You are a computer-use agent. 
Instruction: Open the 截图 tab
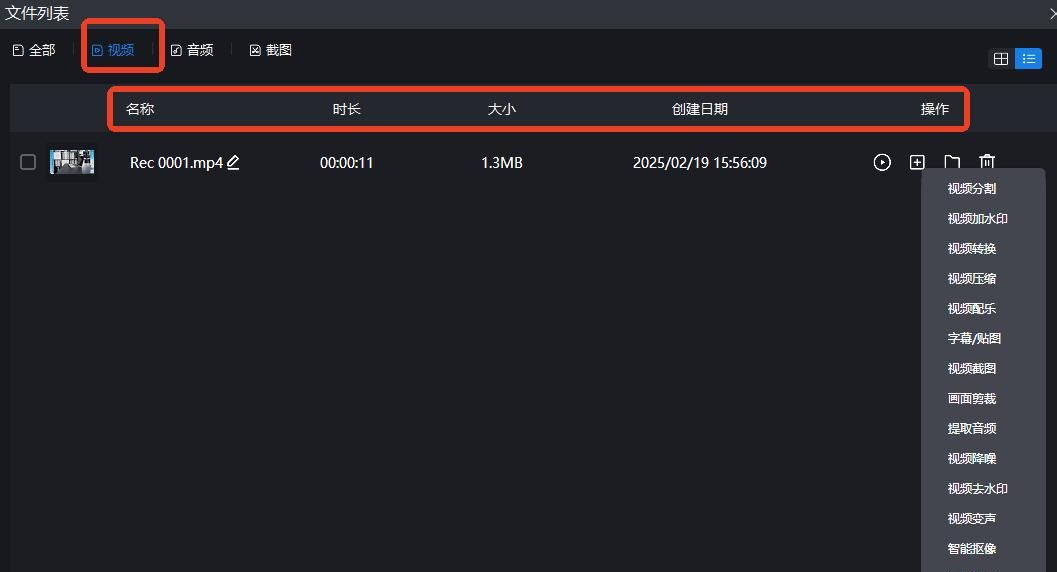(271, 50)
